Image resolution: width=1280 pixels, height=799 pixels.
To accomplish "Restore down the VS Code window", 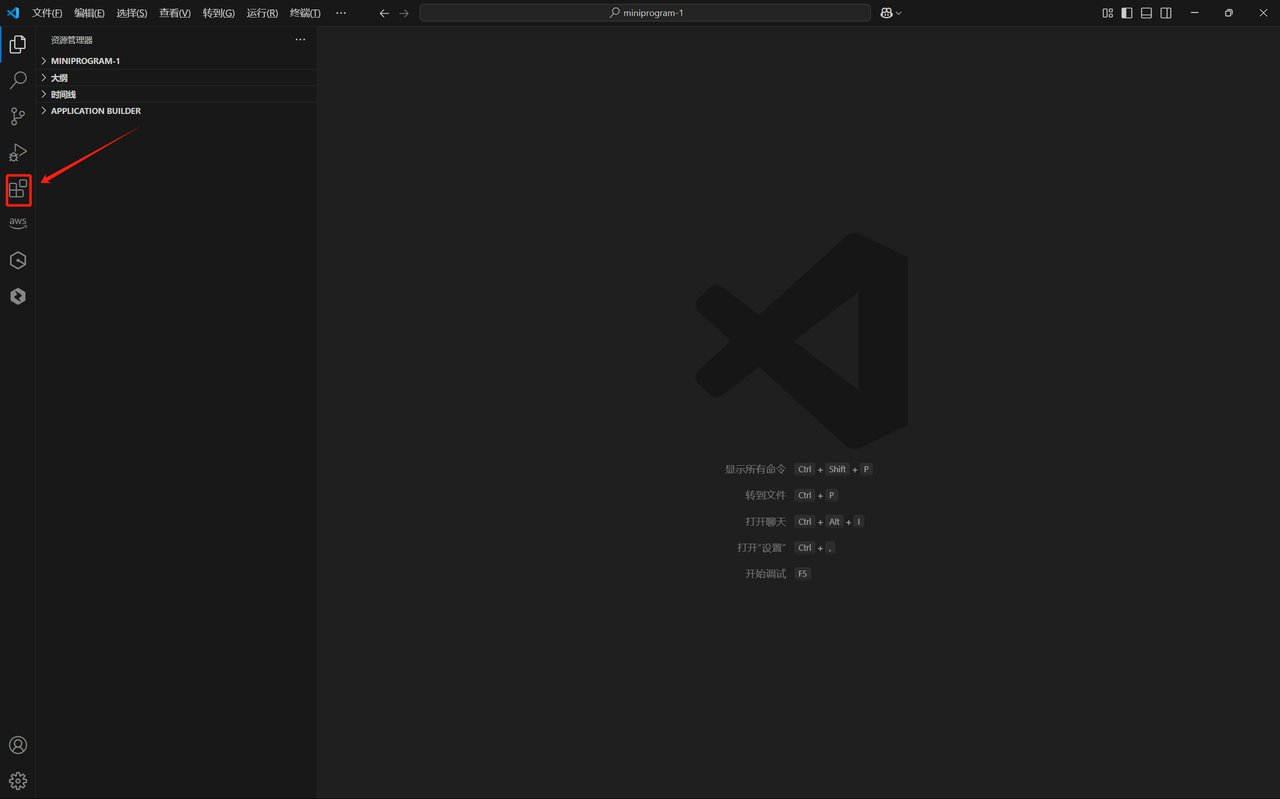I will pyautogui.click(x=1229, y=13).
